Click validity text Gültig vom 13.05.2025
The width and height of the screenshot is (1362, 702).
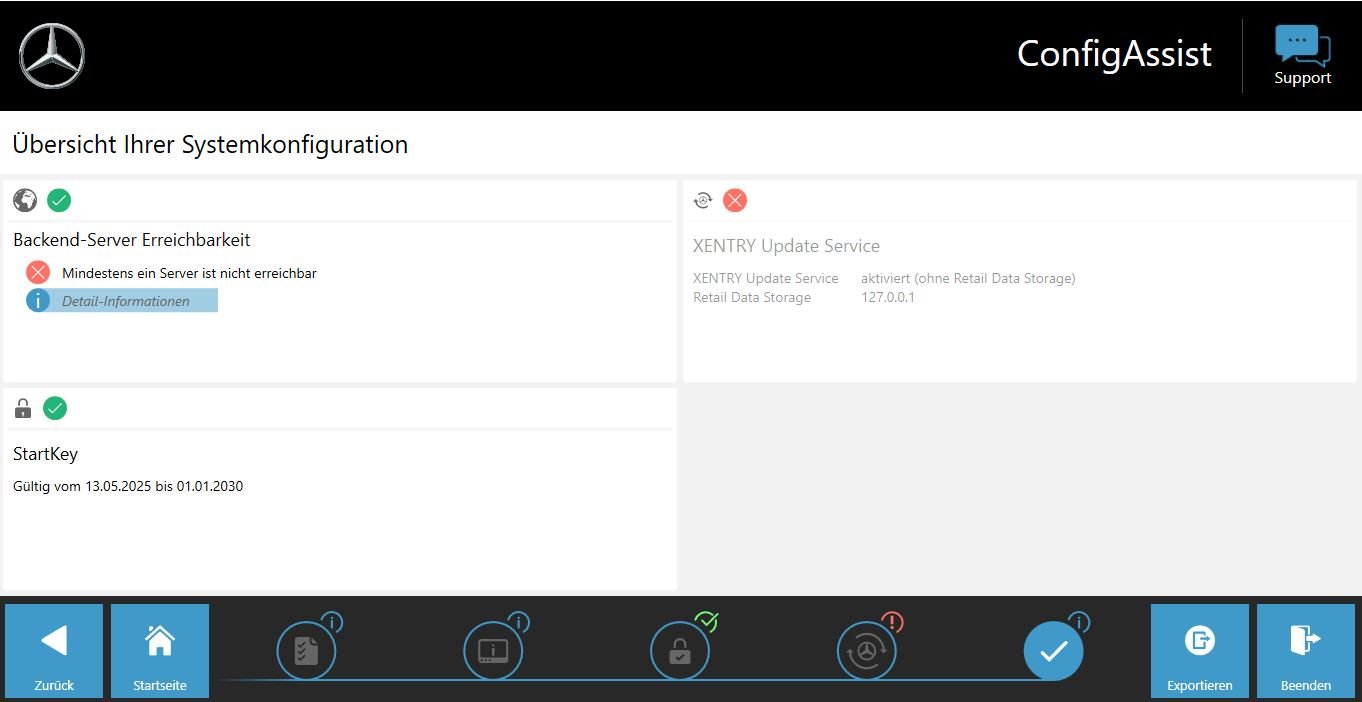128,487
